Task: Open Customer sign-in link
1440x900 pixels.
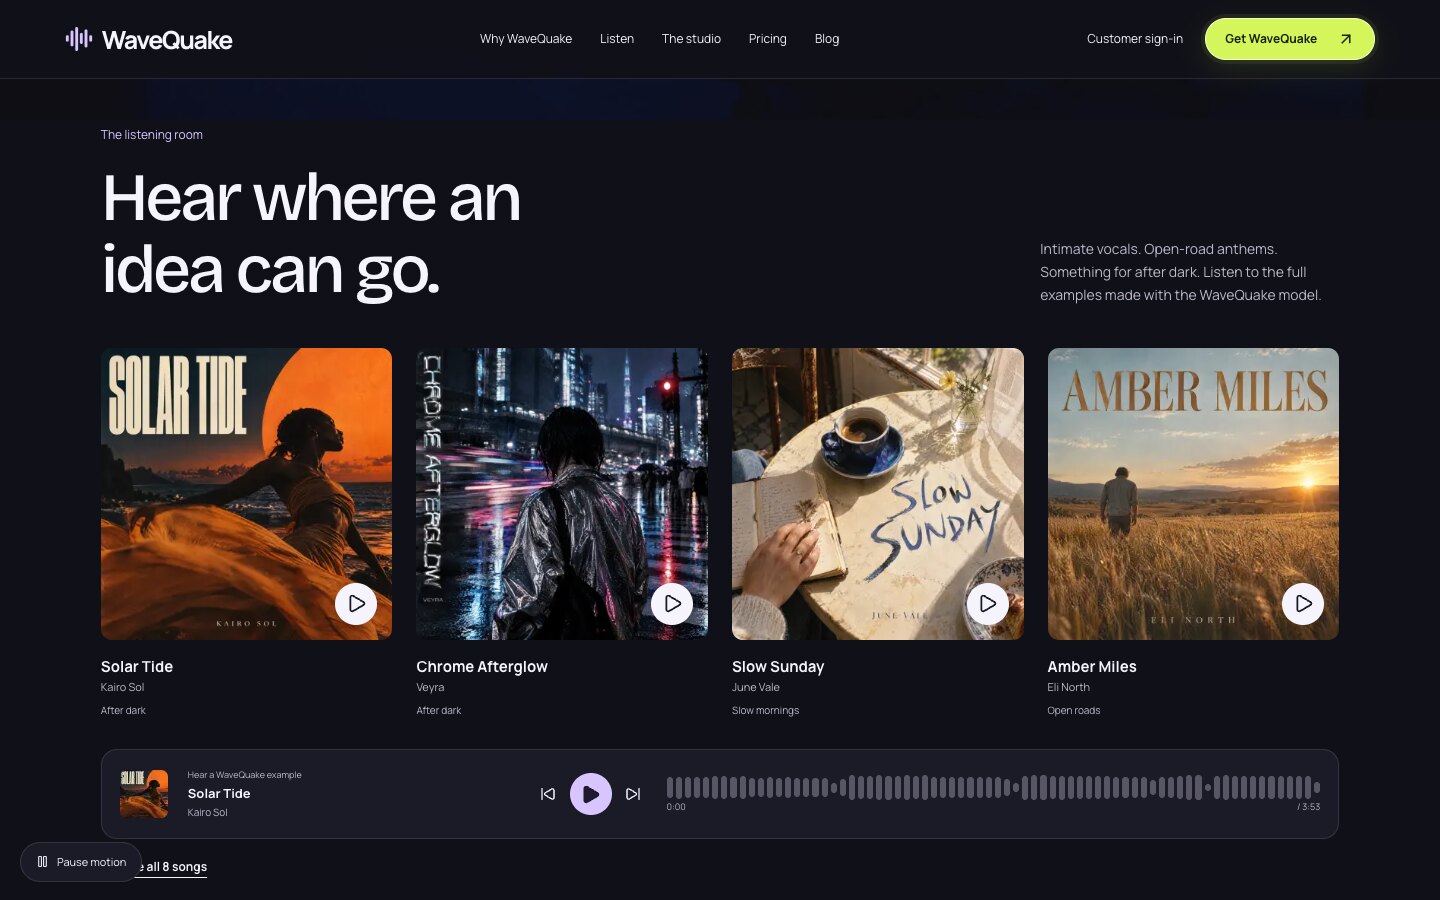Action: pyautogui.click(x=1135, y=39)
